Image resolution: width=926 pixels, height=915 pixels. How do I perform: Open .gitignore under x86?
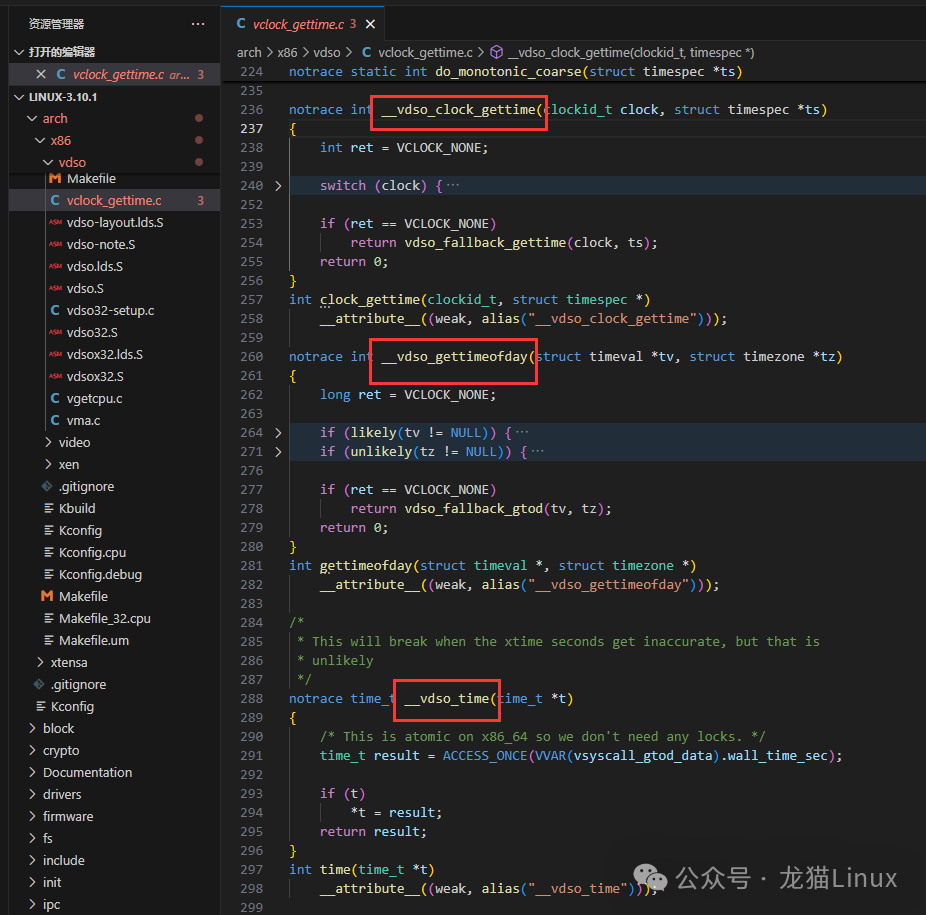coord(115,486)
